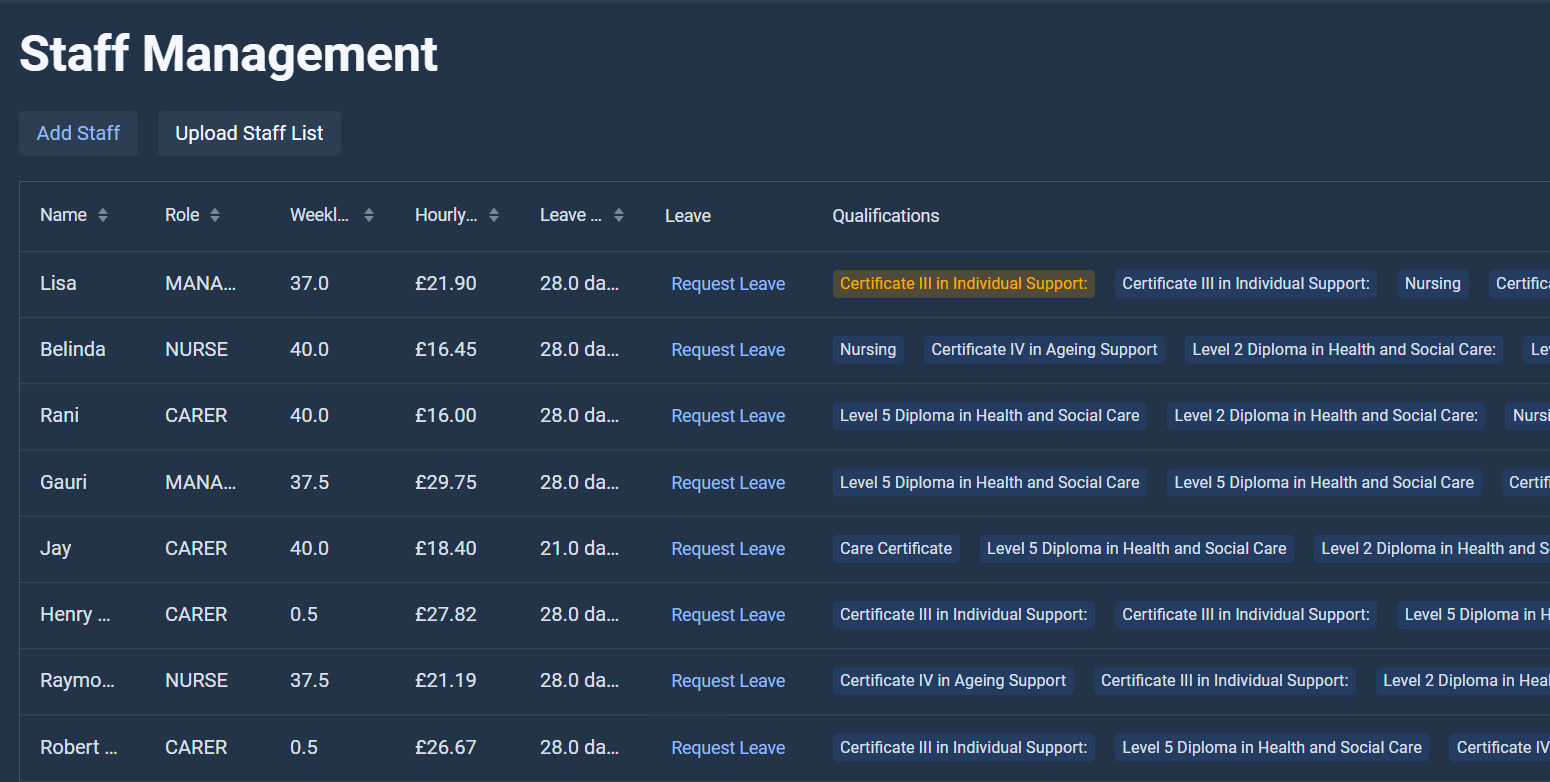Open the Weekly column sorting control
This screenshot has width=1550, height=782.
[x=368, y=214]
